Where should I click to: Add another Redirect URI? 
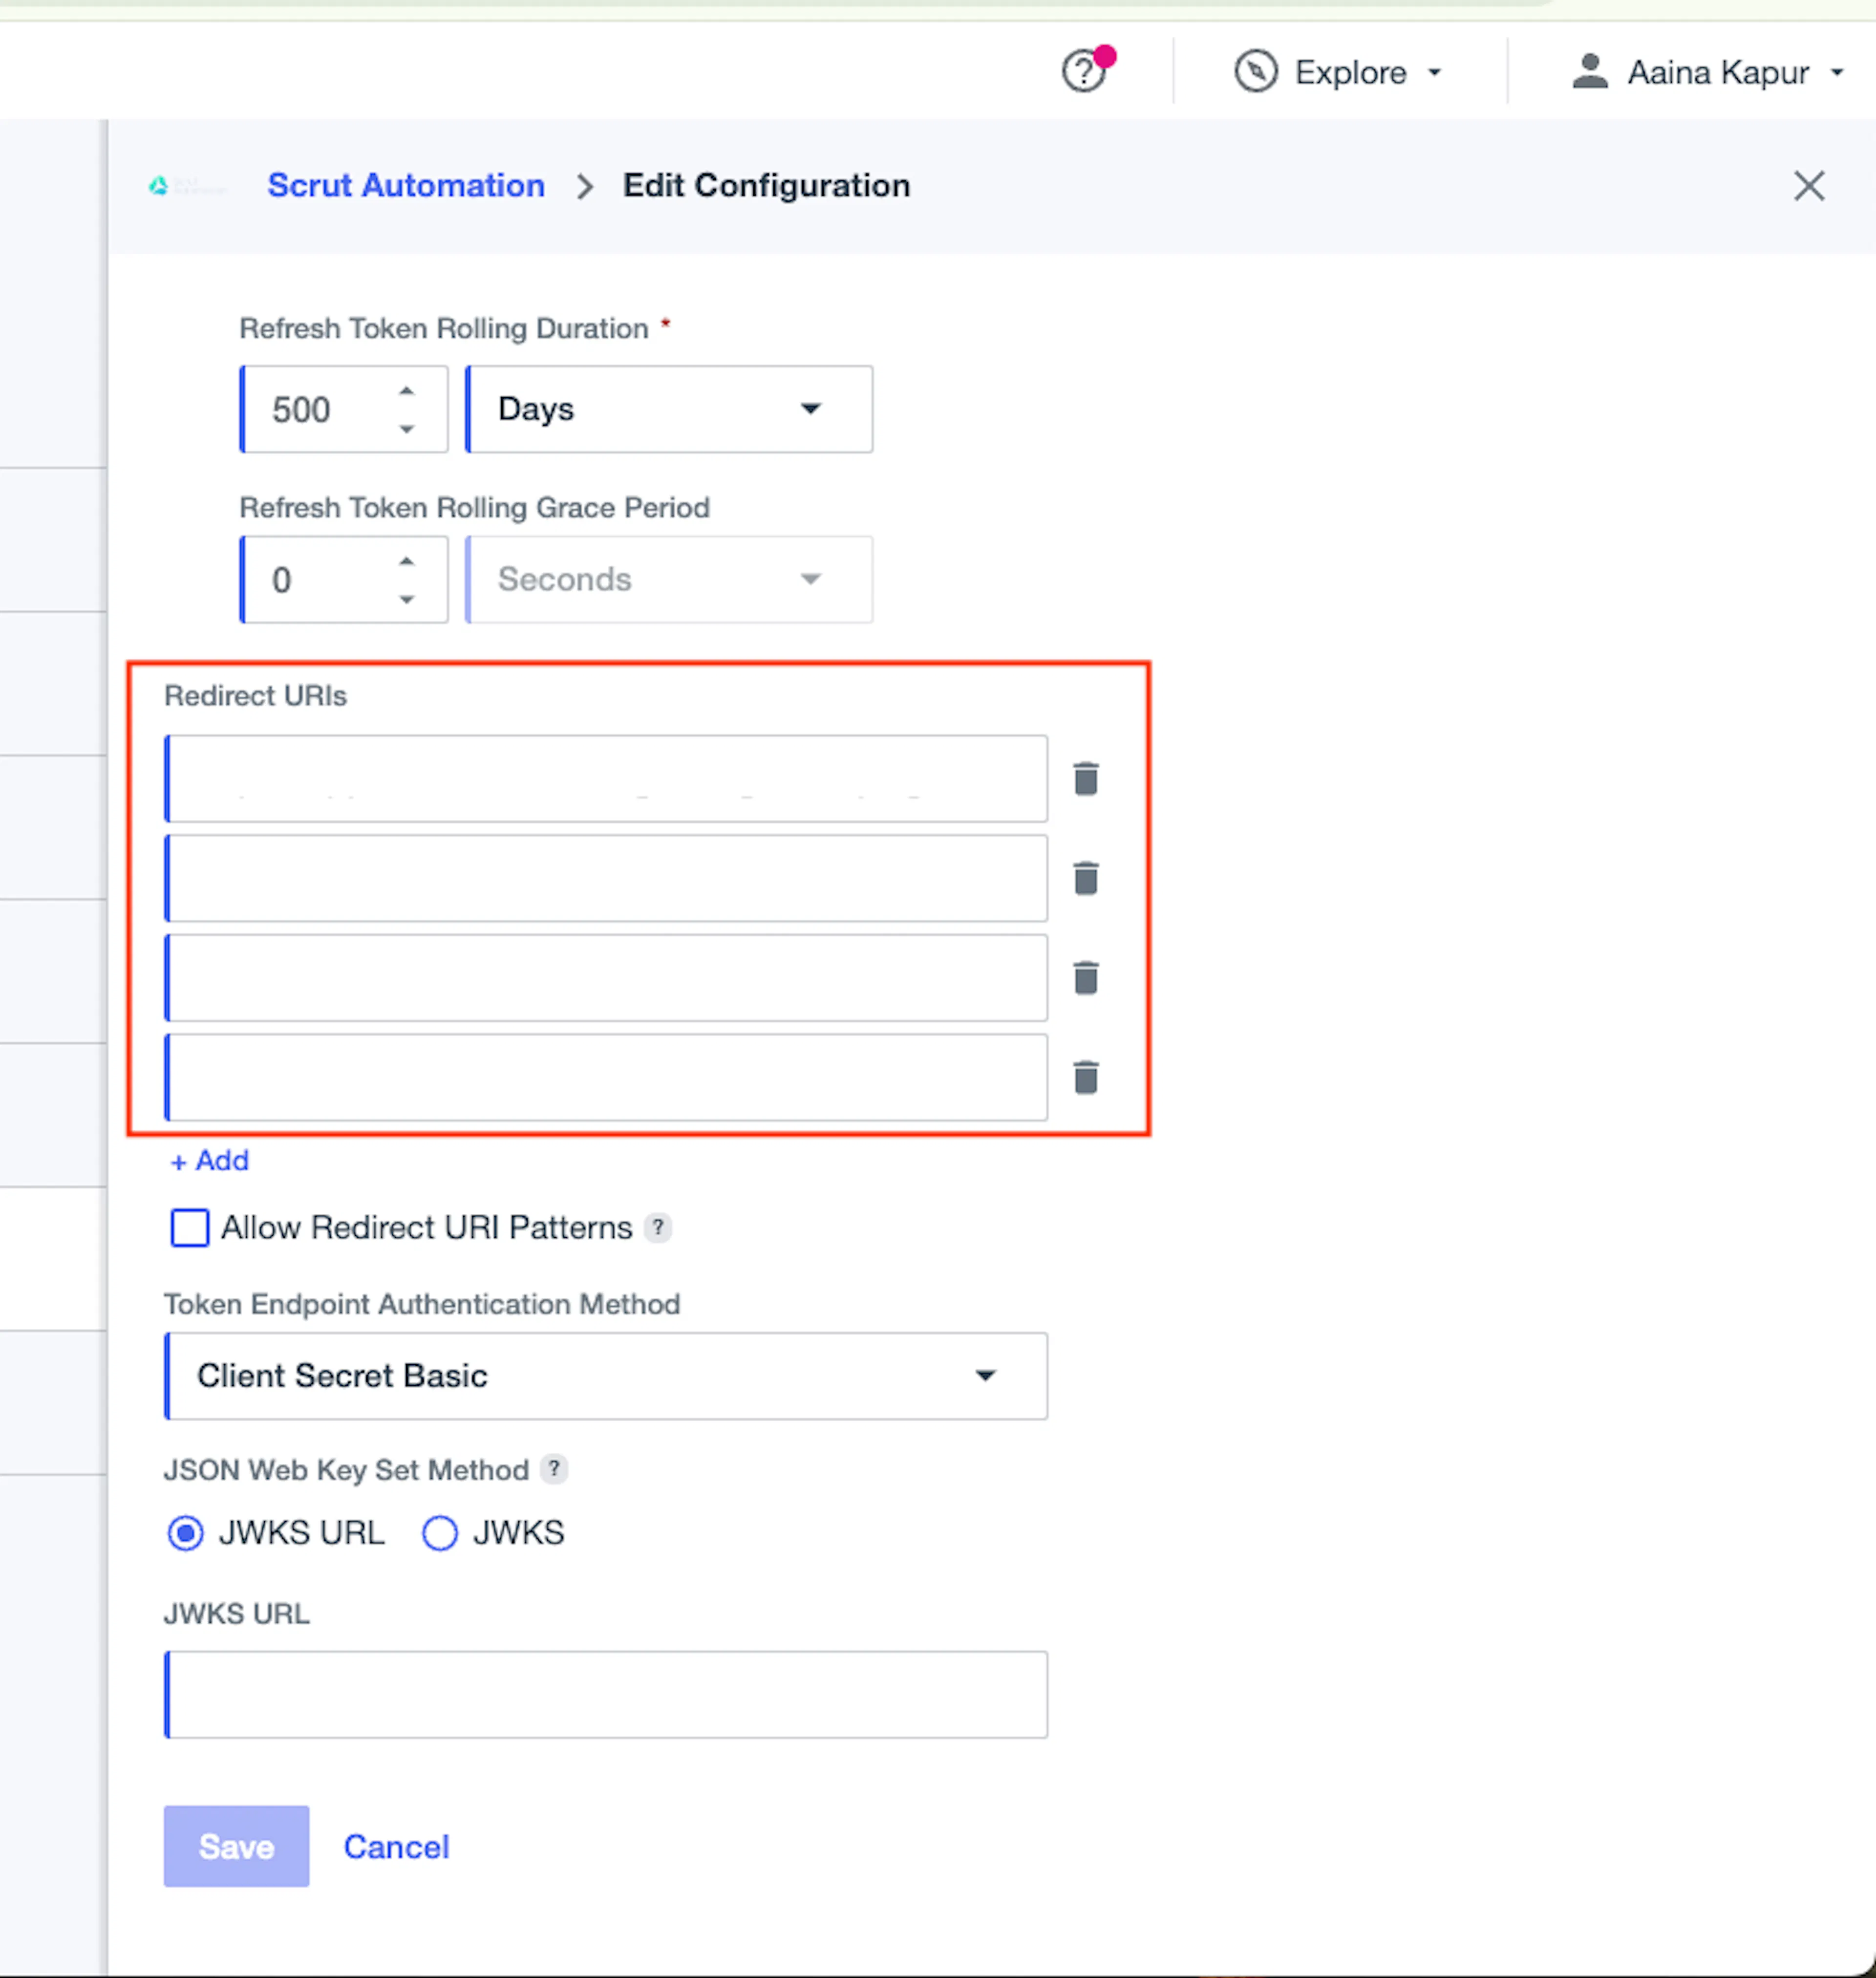[x=209, y=1161]
